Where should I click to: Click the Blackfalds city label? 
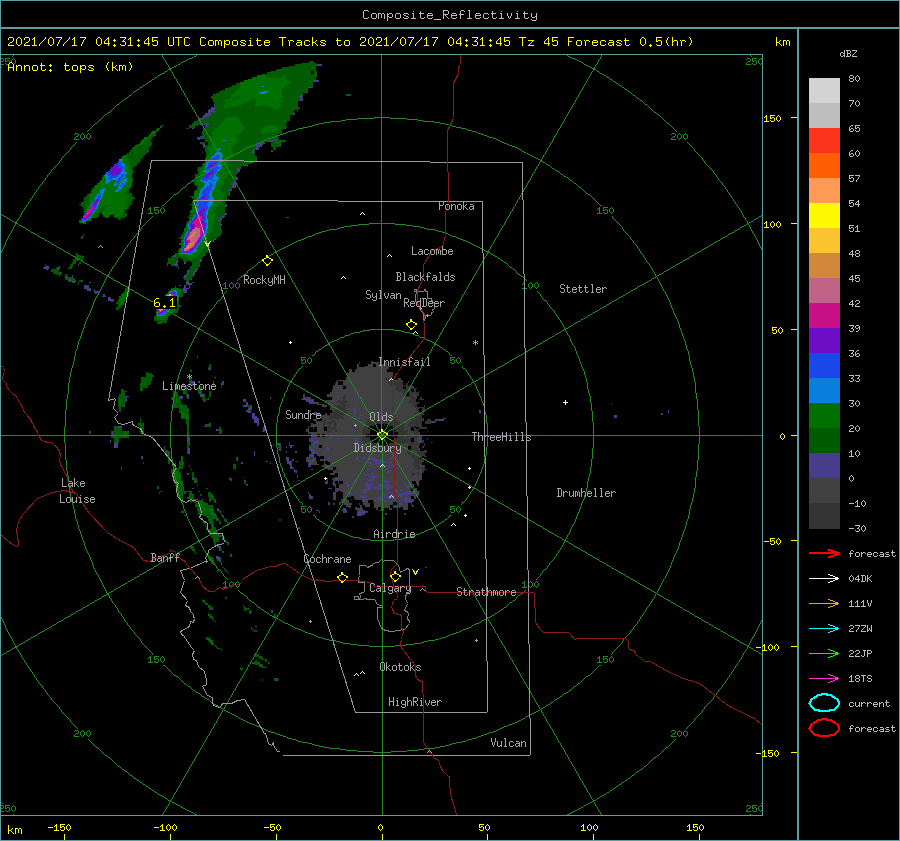point(425,277)
